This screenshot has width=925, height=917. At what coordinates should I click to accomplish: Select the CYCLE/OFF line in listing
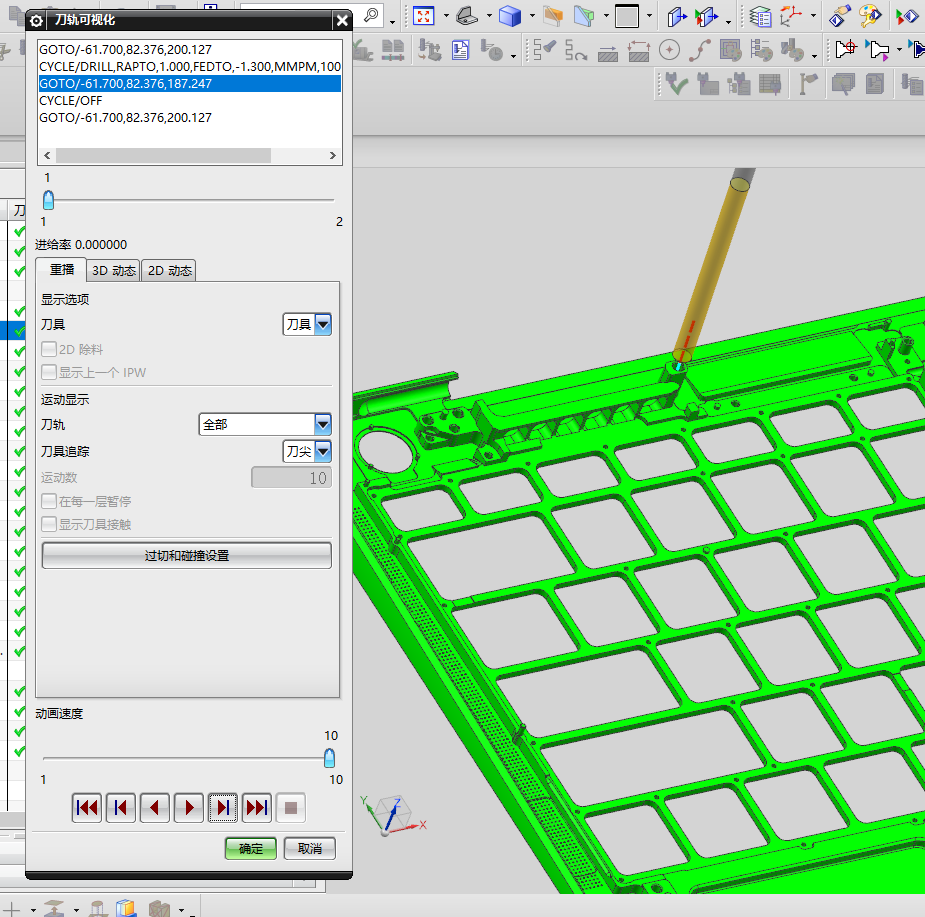pyautogui.click(x=189, y=100)
